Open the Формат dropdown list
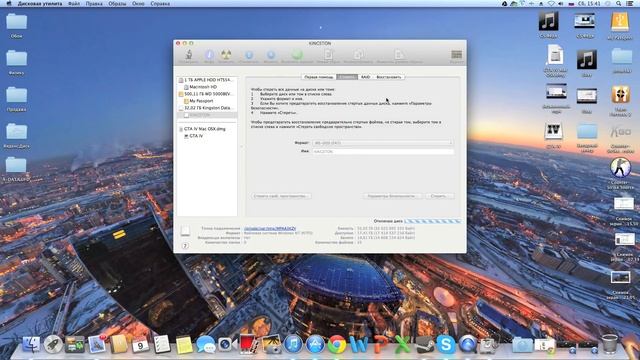 click(383, 143)
